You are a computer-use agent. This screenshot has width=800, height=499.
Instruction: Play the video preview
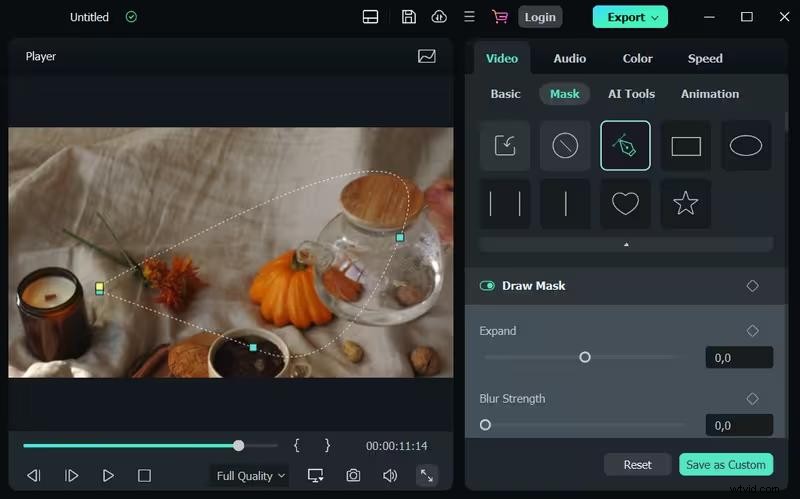[108, 476]
